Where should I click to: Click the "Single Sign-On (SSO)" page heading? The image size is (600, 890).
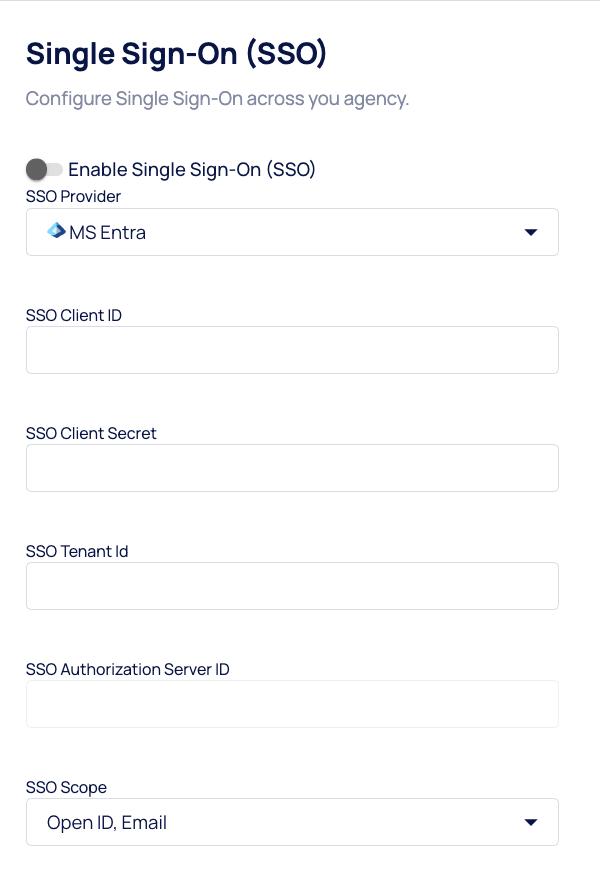(176, 54)
